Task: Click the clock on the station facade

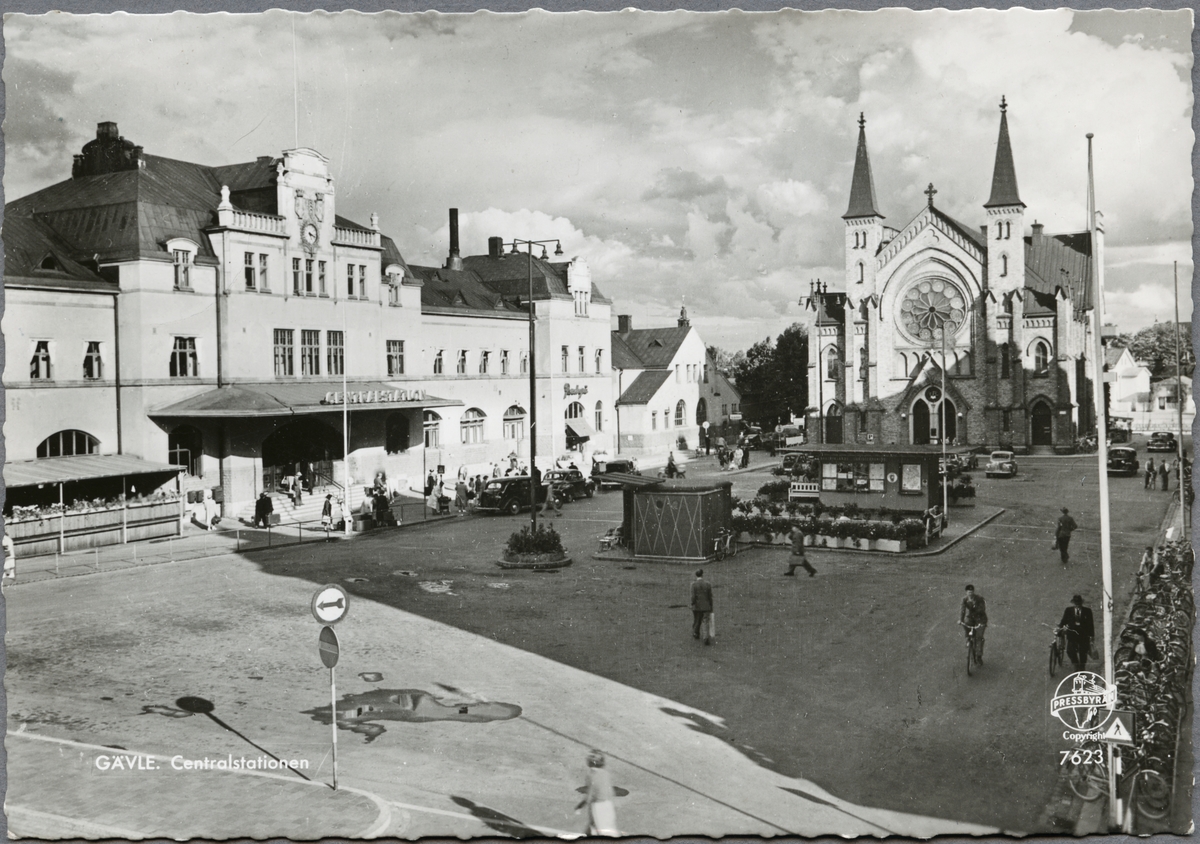Action: 309,233
